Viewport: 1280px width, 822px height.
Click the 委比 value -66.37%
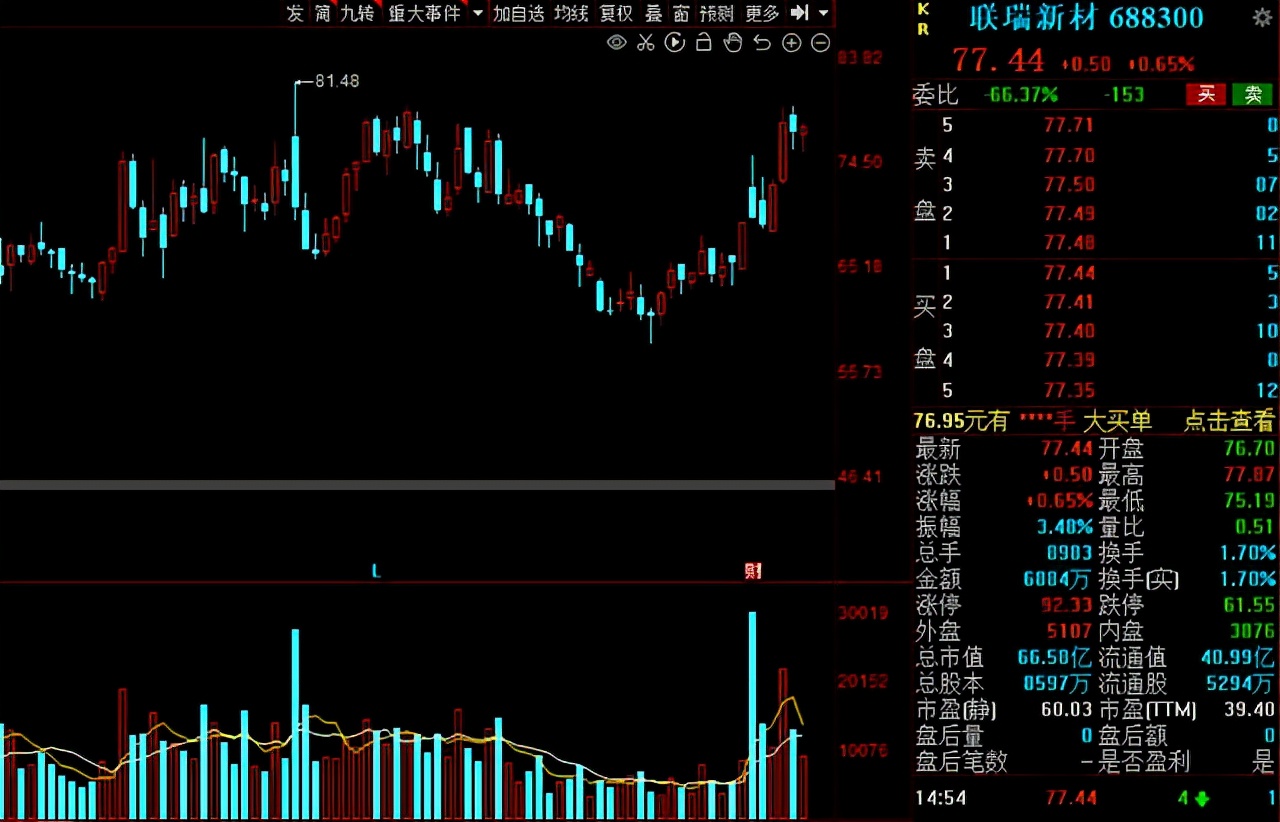1019,95
